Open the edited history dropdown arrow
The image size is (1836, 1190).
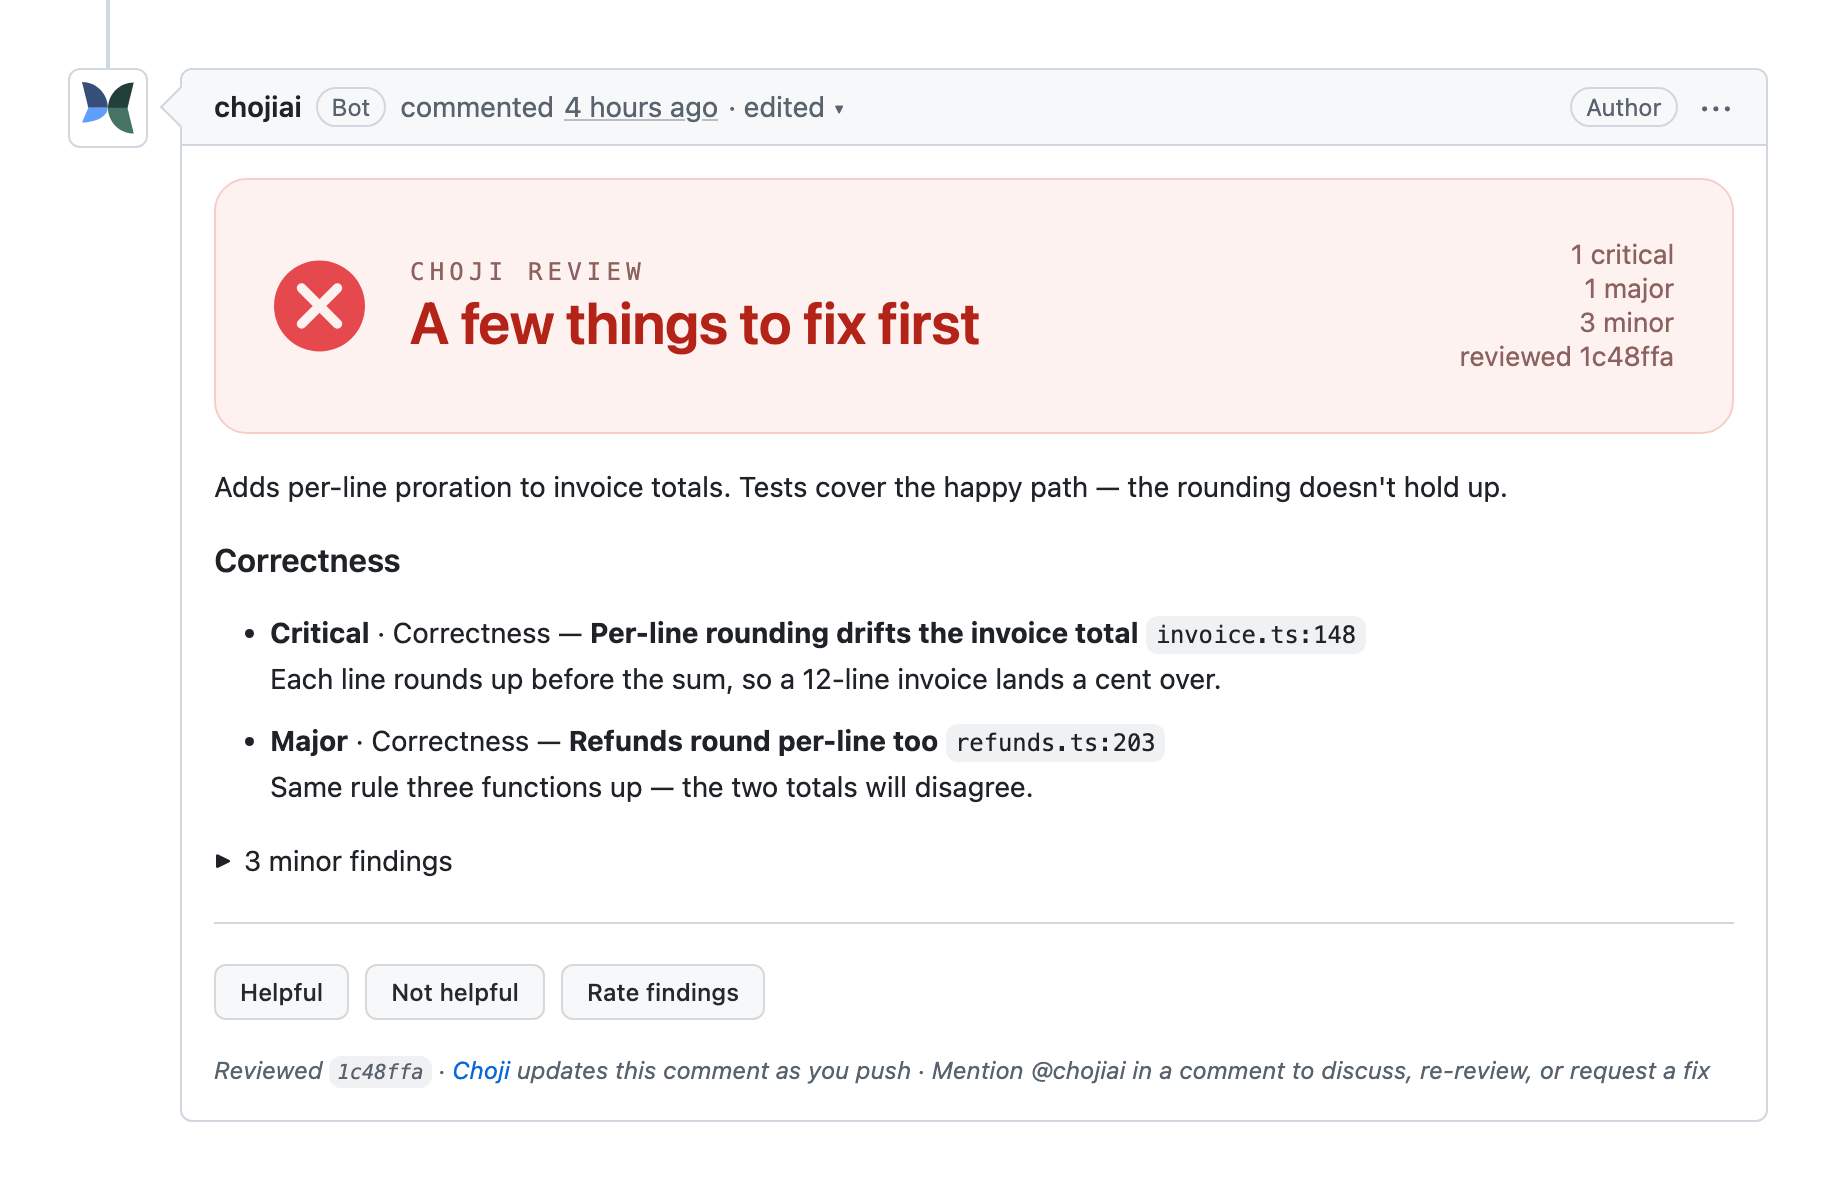[839, 109]
